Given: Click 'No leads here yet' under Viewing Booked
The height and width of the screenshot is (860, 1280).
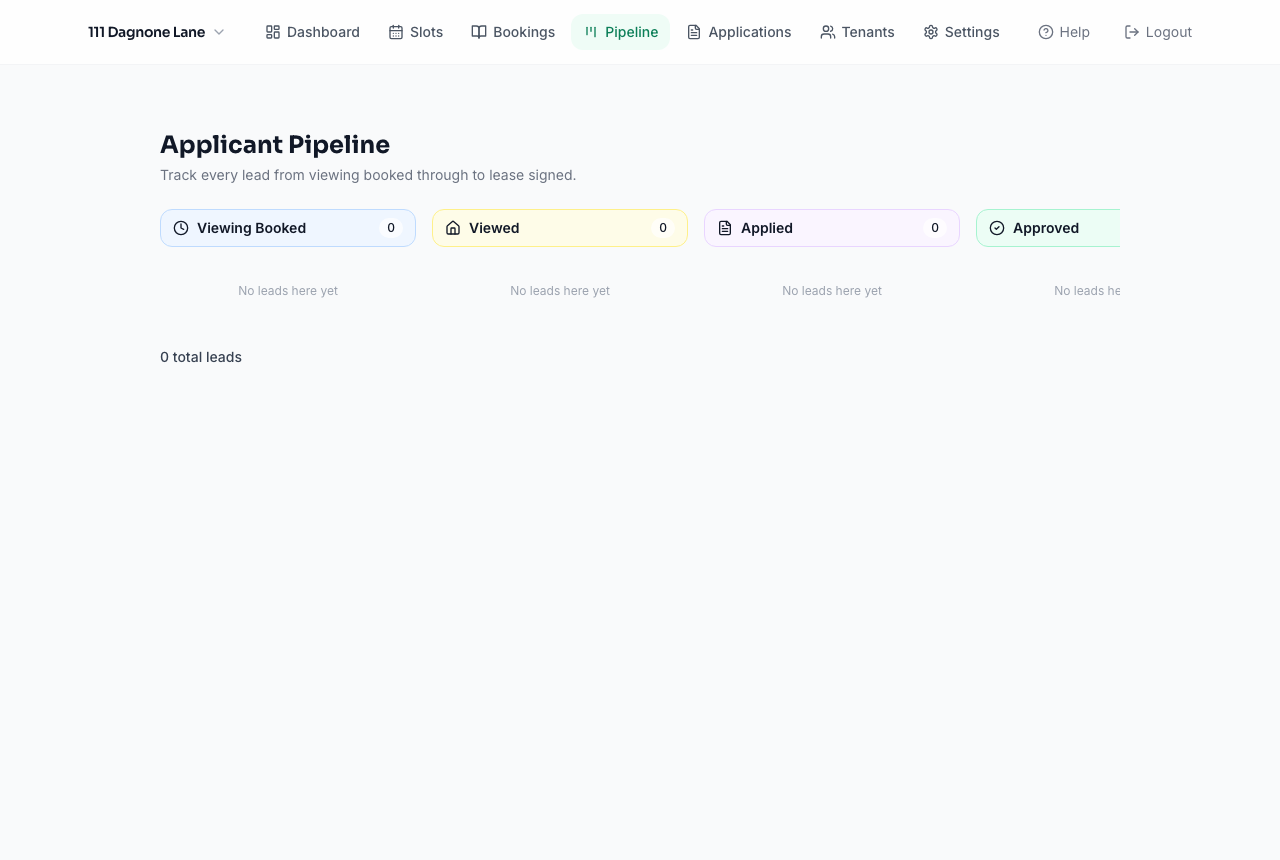Looking at the screenshot, I should pyautogui.click(x=288, y=291).
